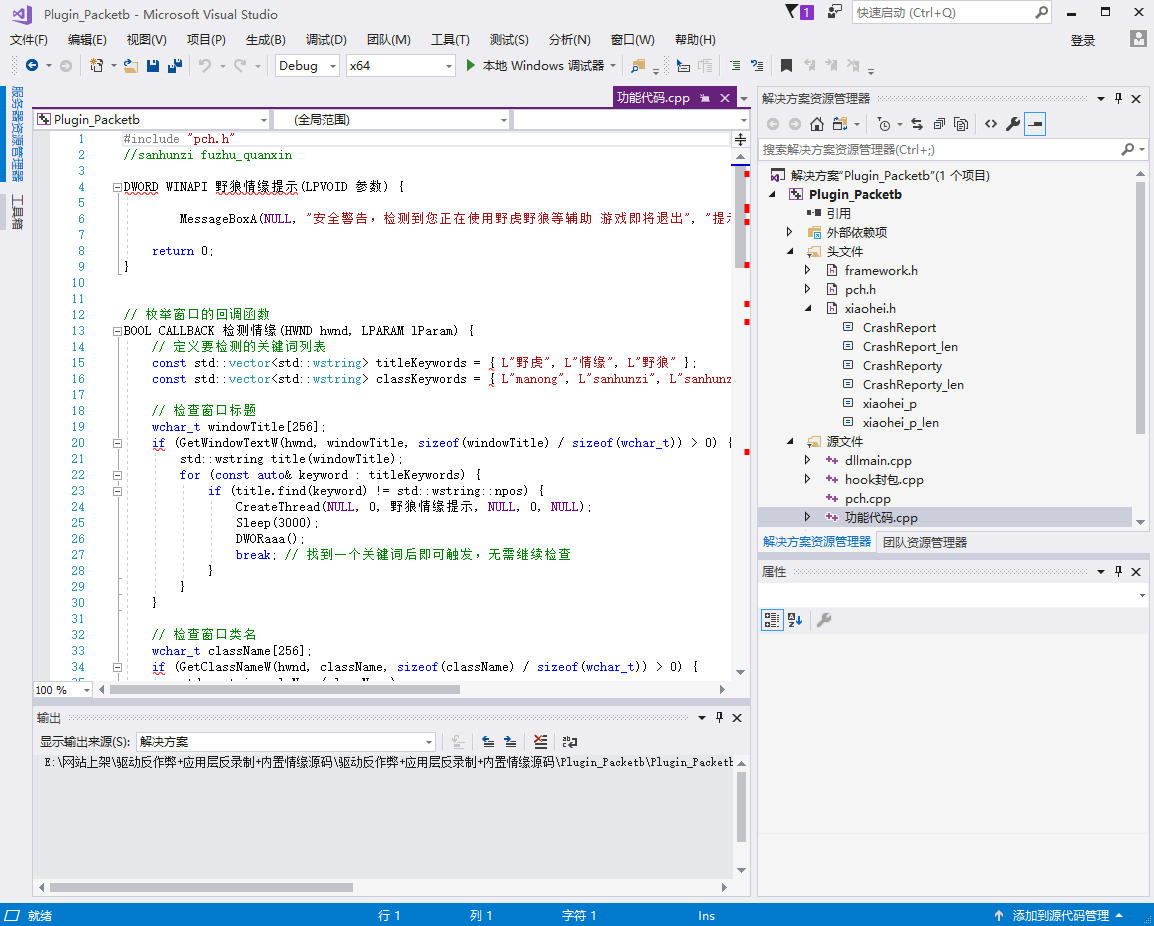
Task: Expand the framework.h tree node
Action: click(x=808, y=271)
